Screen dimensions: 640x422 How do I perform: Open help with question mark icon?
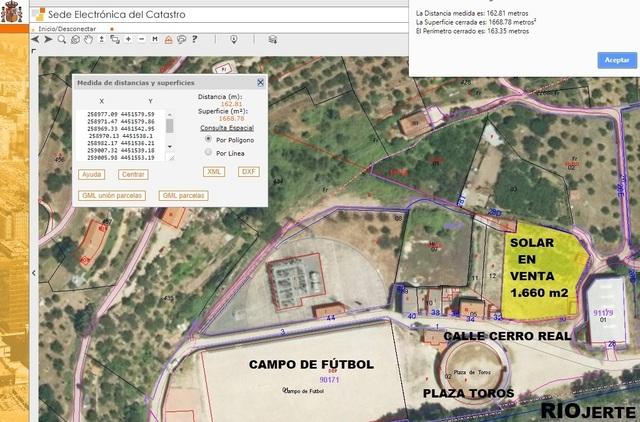(x=194, y=39)
